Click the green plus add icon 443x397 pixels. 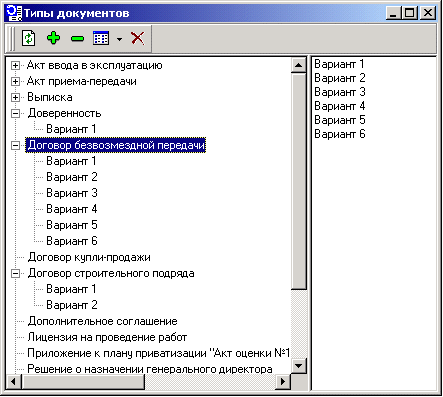(x=54, y=38)
